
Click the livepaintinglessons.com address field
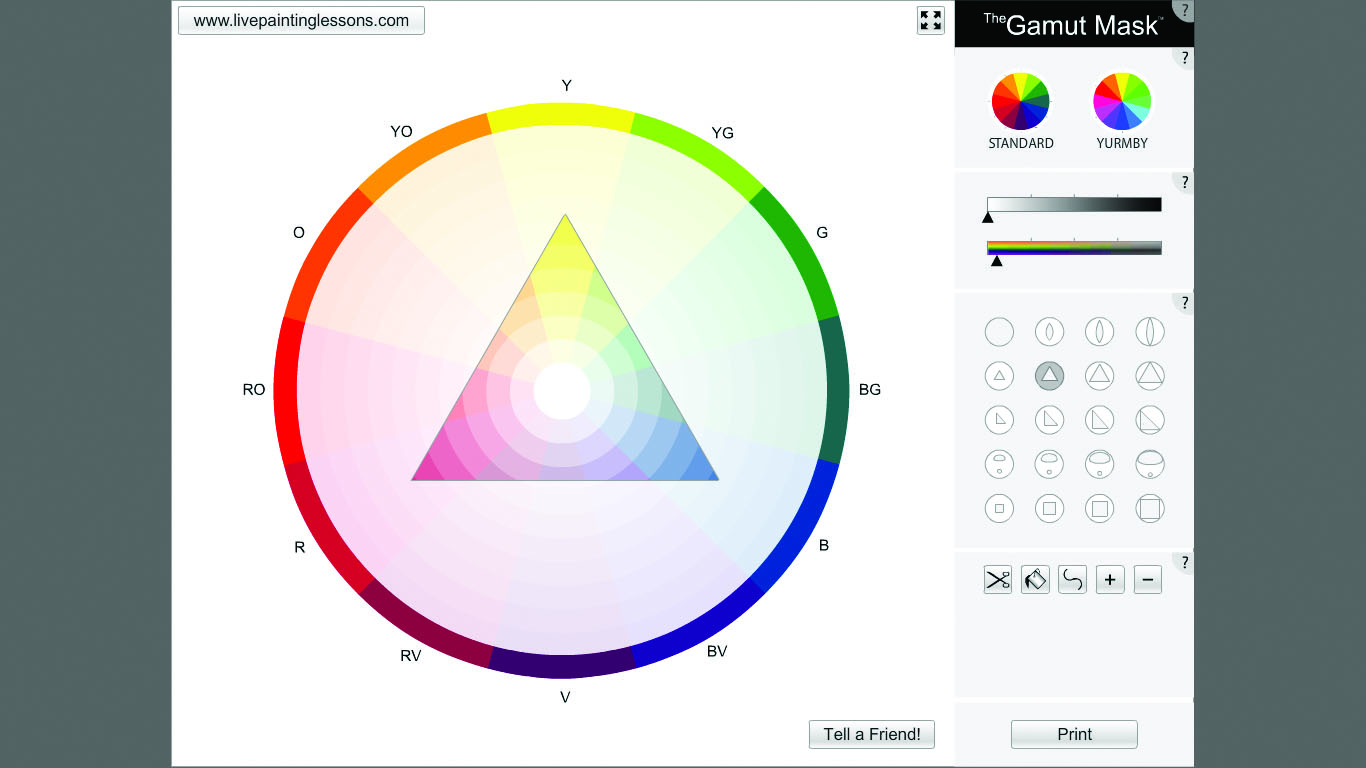(x=300, y=20)
